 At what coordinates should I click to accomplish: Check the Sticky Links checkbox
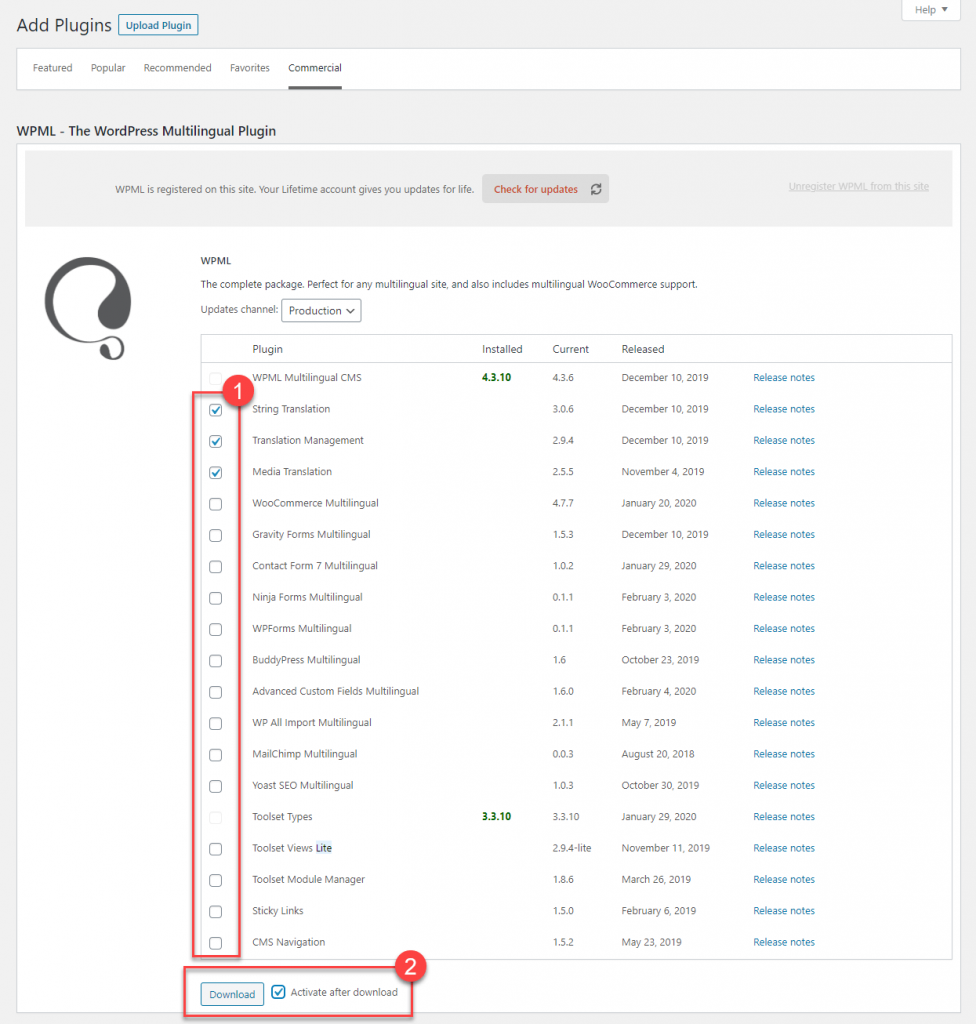click(x=216, y=911)
